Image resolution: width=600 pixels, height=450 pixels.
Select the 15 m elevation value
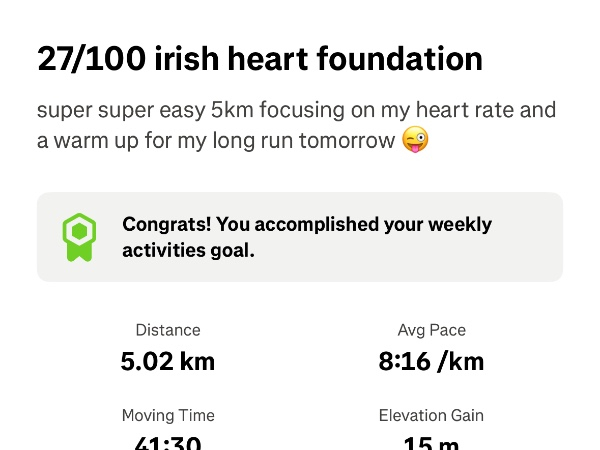[431, 442]
